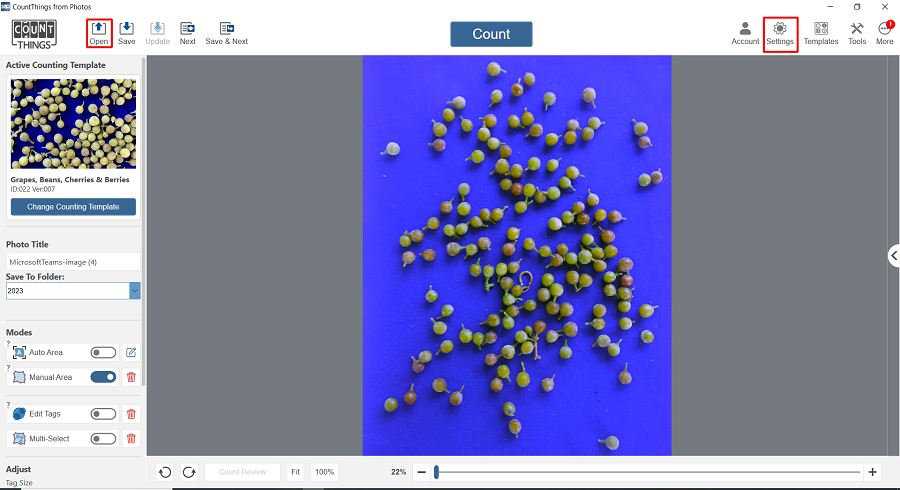Image resolution: width=900 pixels, height=490 pixels.
Task: Click the rotate left icon
Action: click(x=166, y=472)
